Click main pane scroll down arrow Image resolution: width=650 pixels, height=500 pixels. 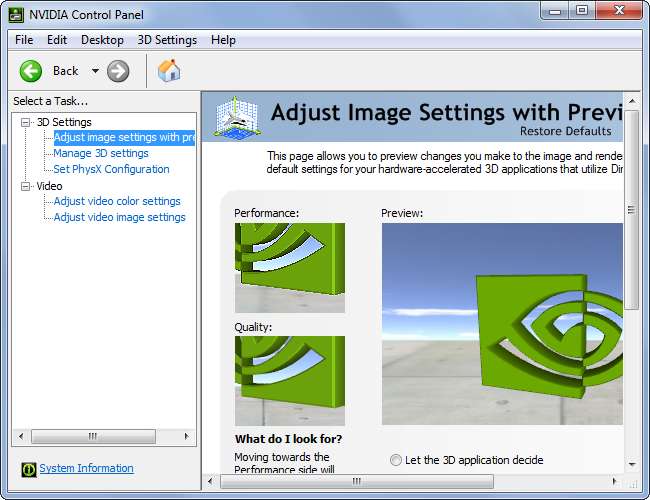click(x=632, y=464)
